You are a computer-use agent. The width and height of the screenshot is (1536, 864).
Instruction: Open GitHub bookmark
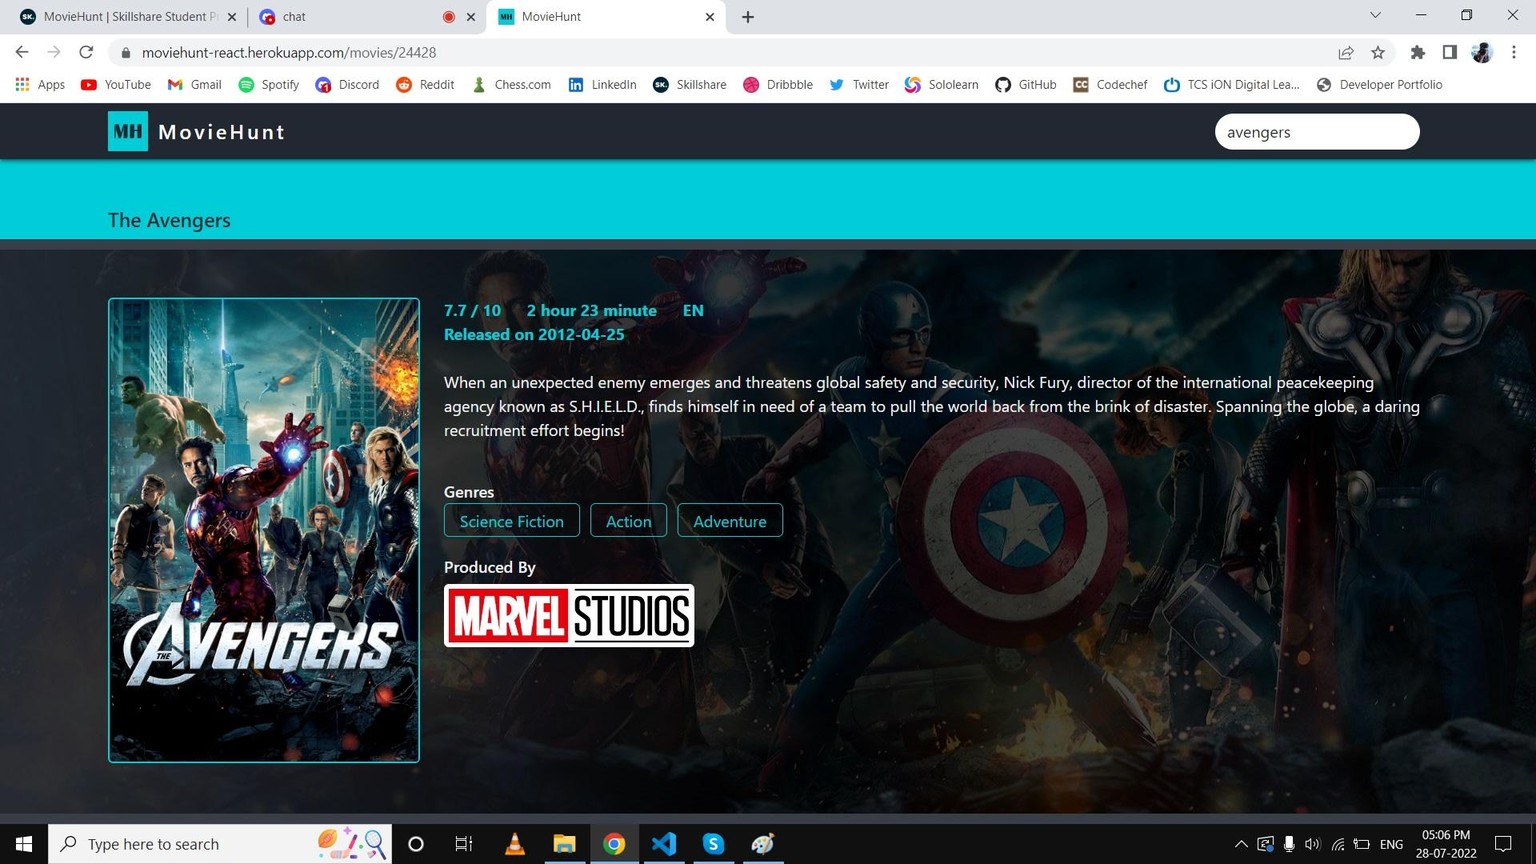click(x=1026, y=85)
